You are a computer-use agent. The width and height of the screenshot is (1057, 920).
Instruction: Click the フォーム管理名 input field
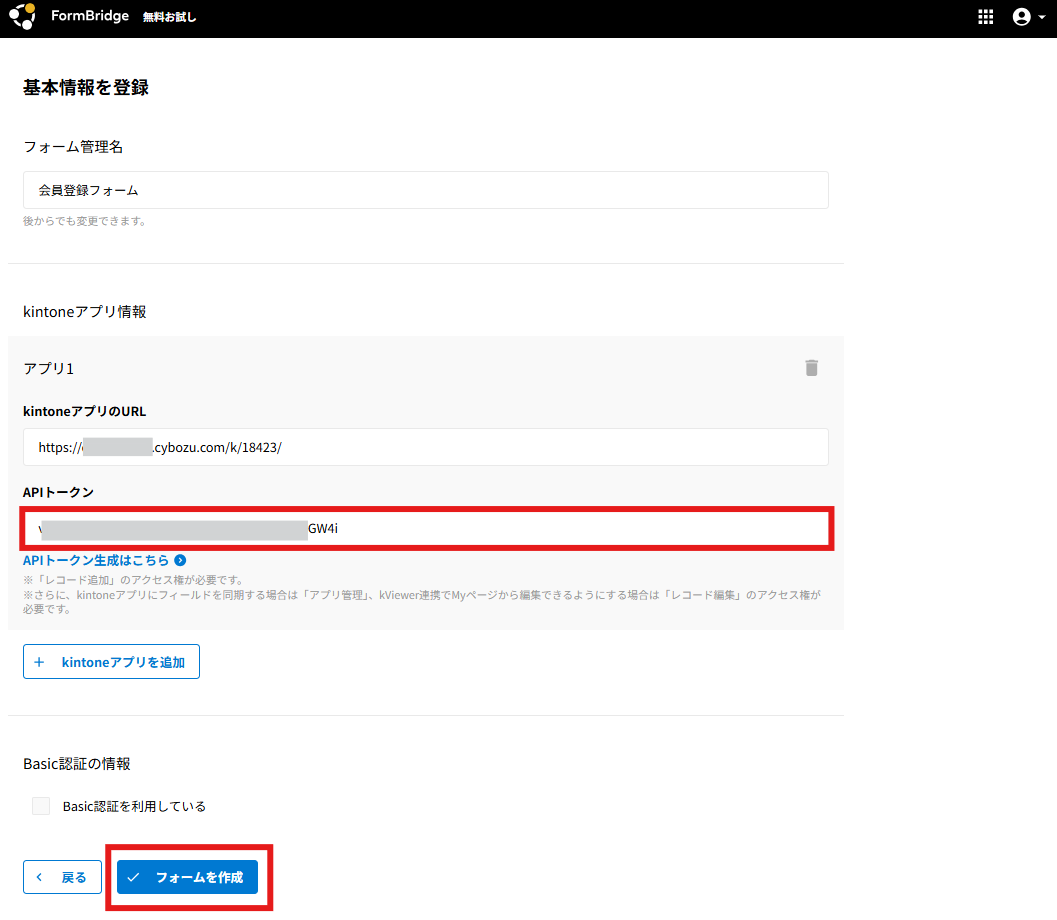(425, 190)
